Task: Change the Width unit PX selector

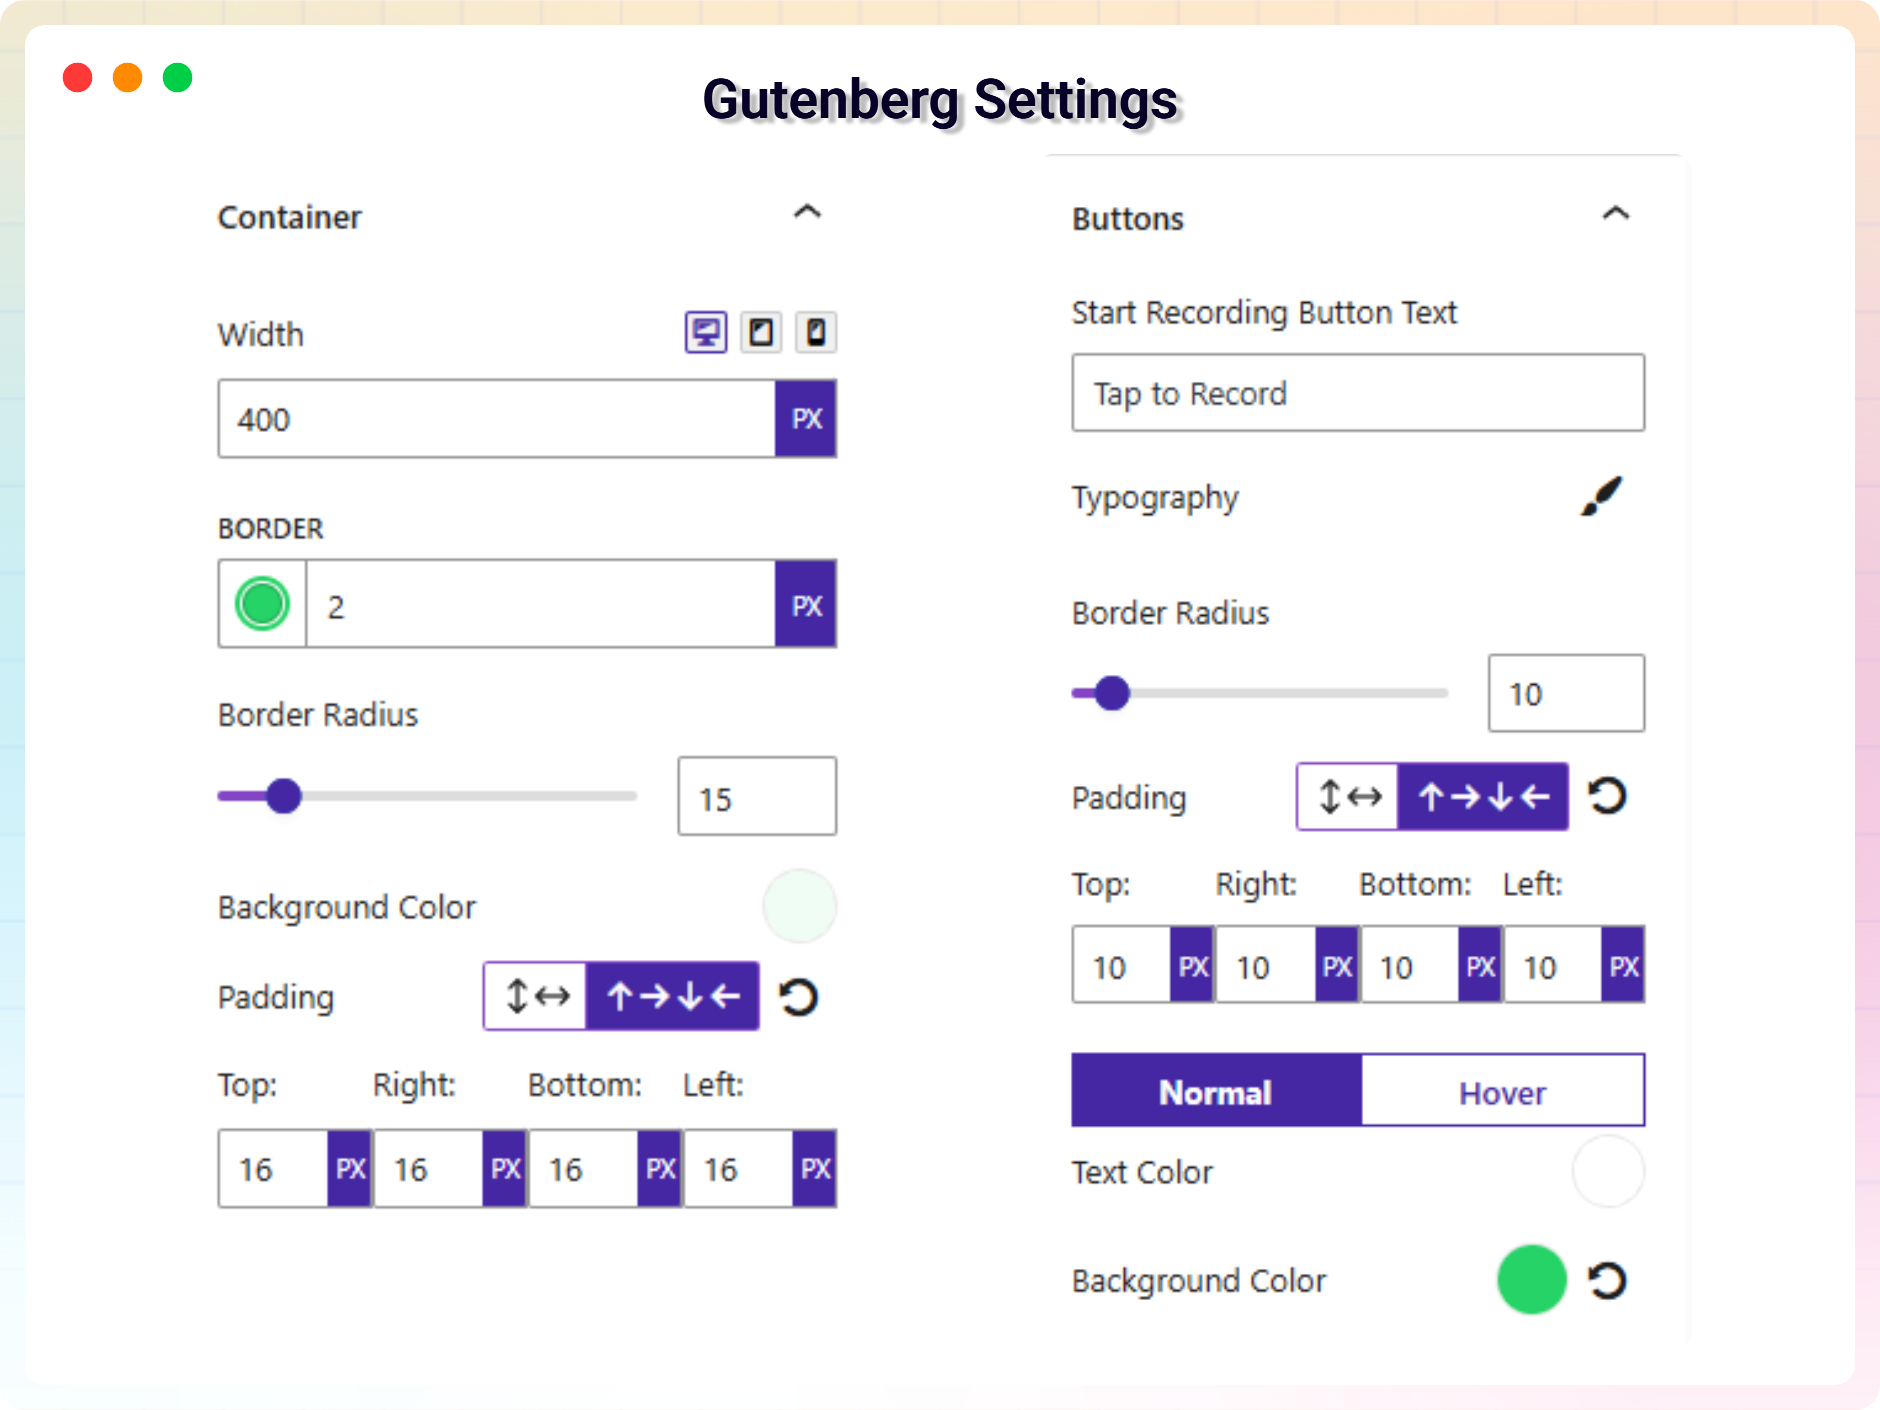Action: point(806,419)
